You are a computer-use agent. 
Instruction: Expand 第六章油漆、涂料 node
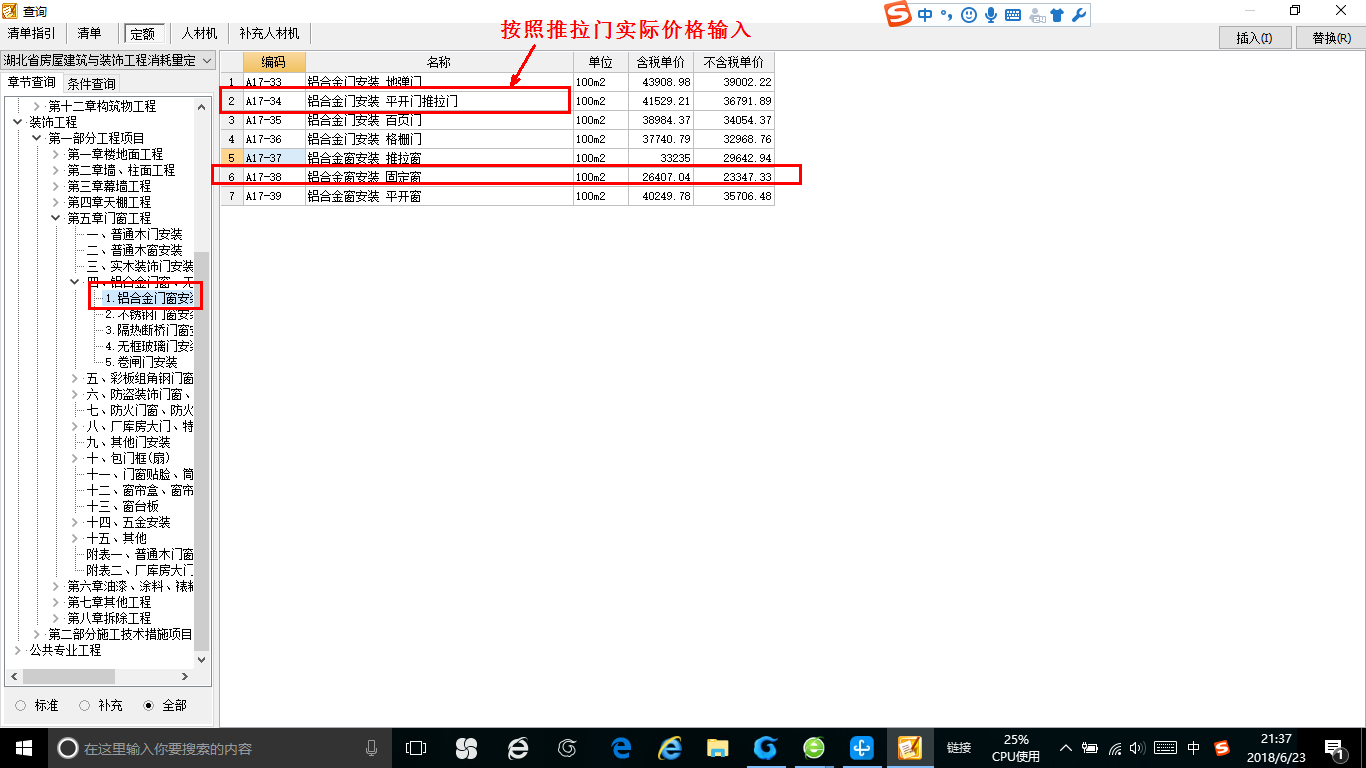click(56, 586)
